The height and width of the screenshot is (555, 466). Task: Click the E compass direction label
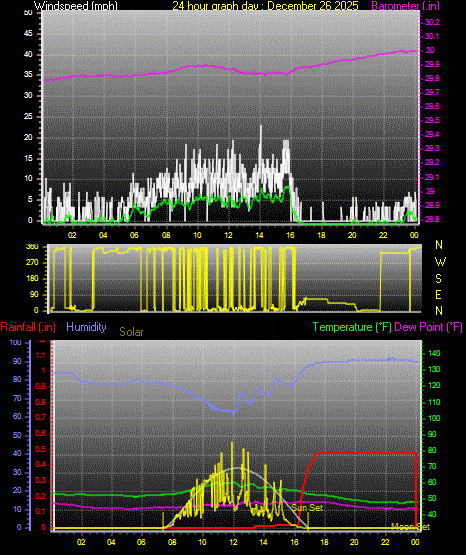(438, 294)
